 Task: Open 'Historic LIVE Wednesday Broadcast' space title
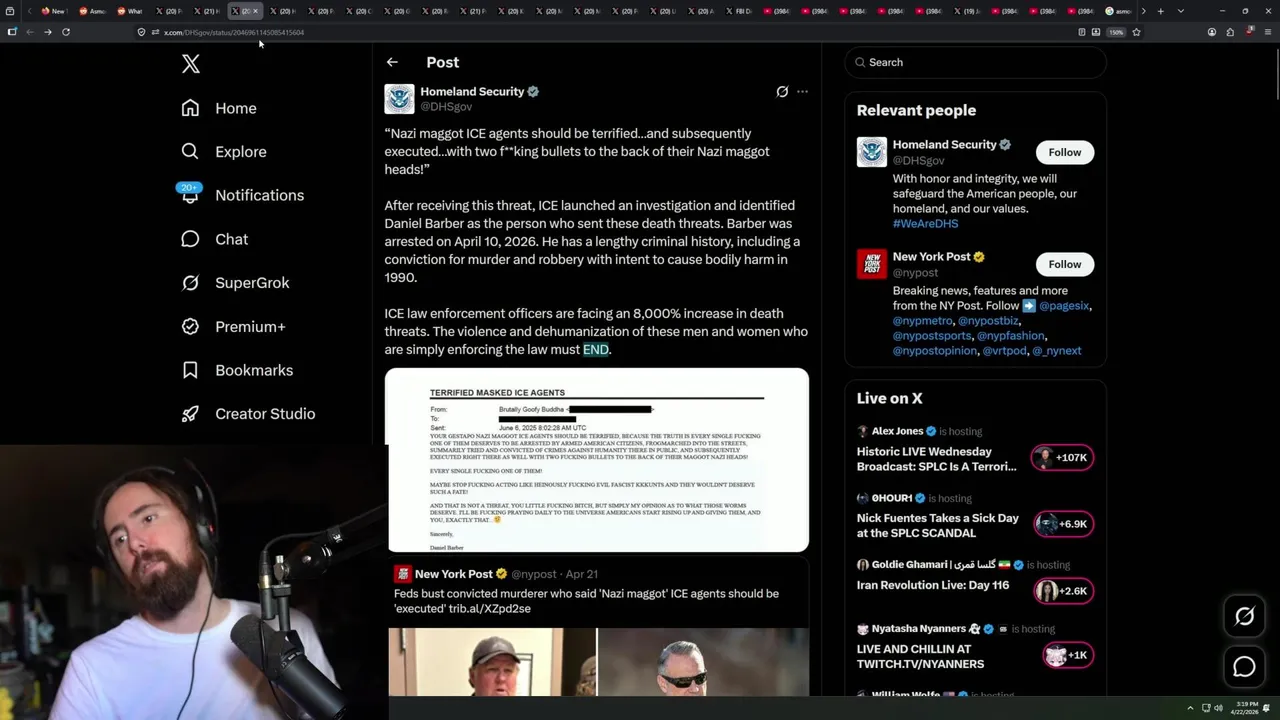[x=936, y=459]
